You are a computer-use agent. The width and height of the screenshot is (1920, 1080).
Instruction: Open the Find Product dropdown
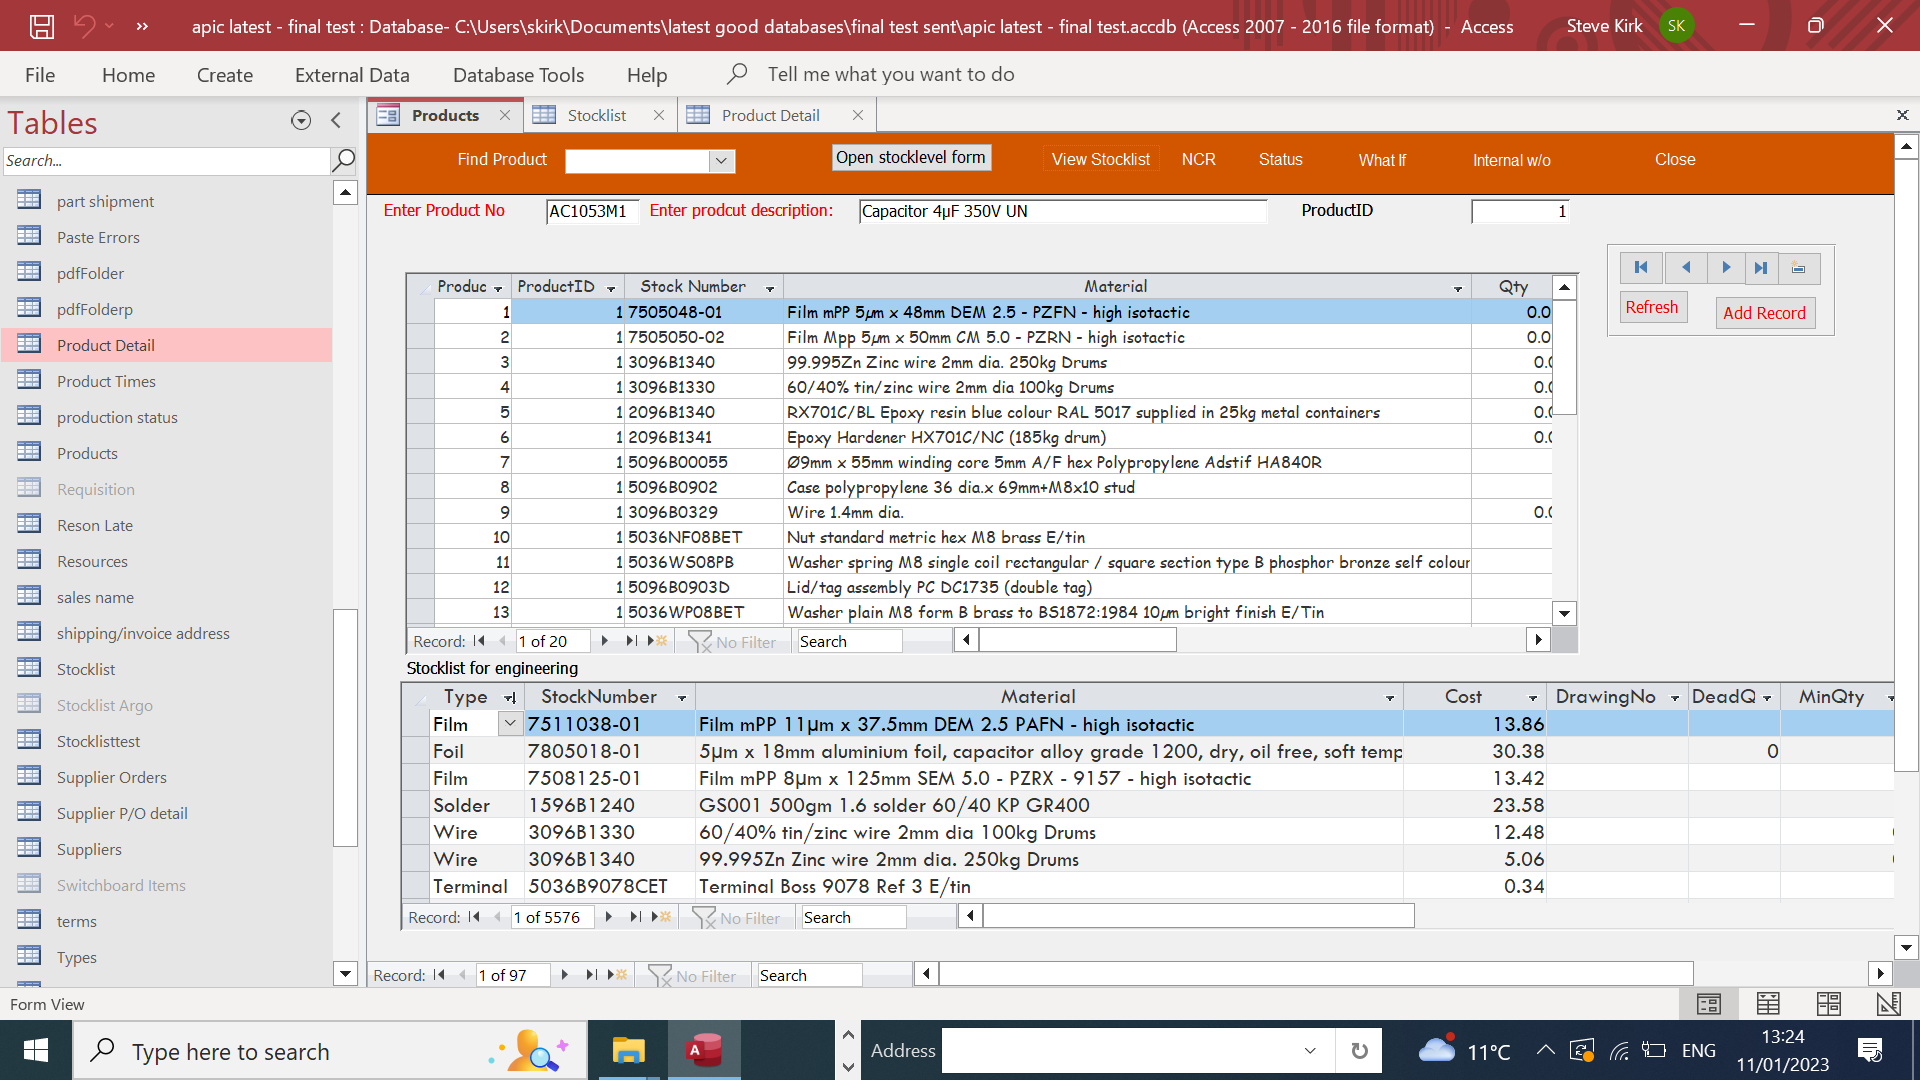point(721,160)
